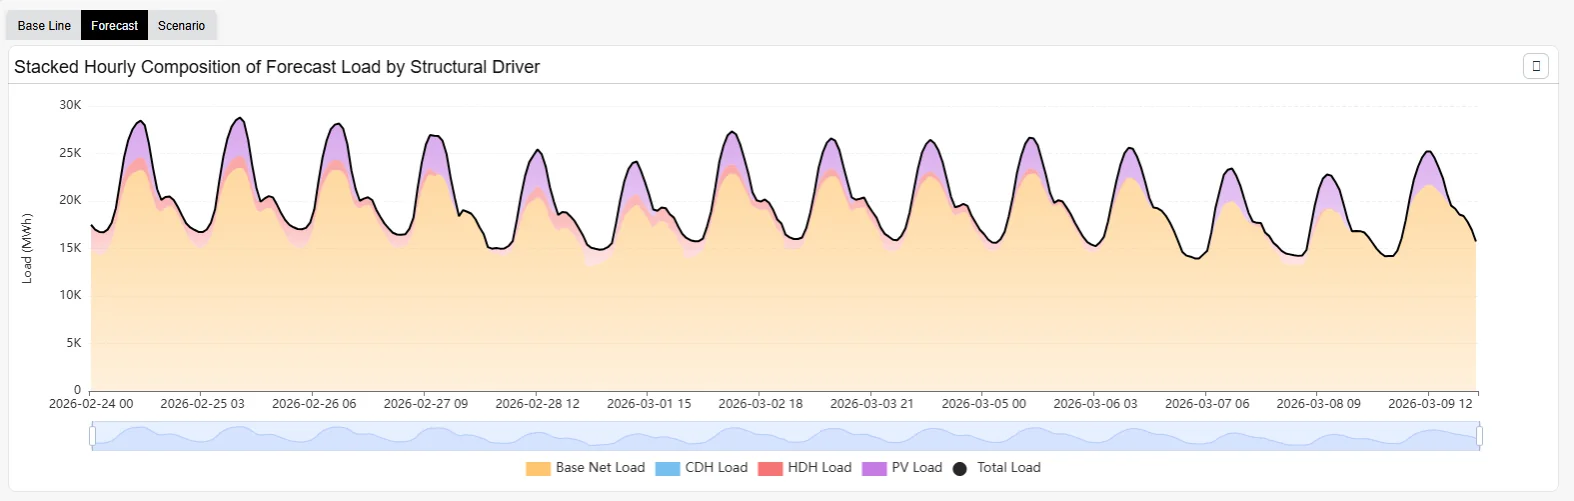Click the orange Base Net Load swatch
1574x501 pixels.
[539, 468]
